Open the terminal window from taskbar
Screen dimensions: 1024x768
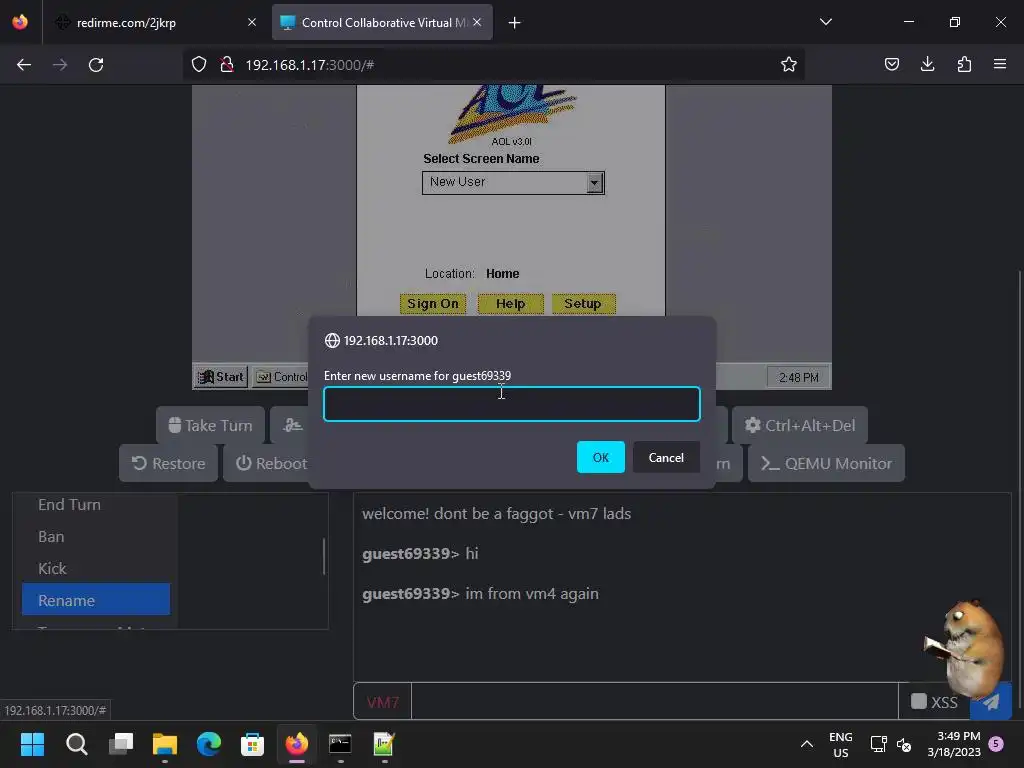click(x=340, y=744)
